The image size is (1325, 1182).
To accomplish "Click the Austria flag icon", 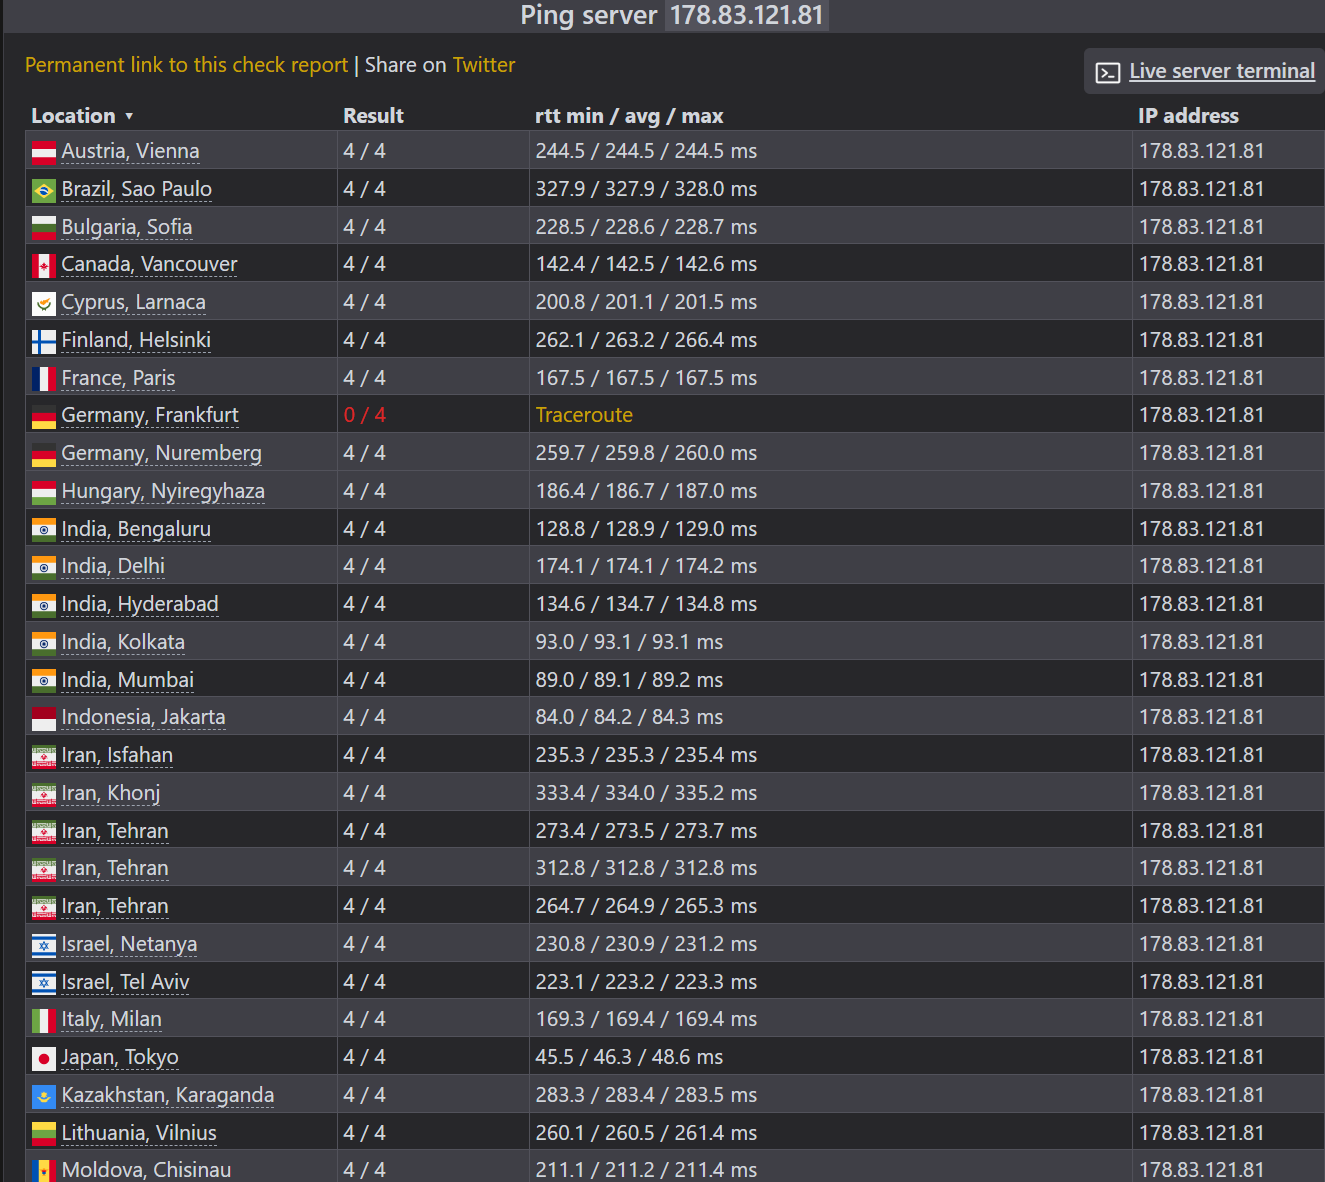I will click(x=44, y=153).
